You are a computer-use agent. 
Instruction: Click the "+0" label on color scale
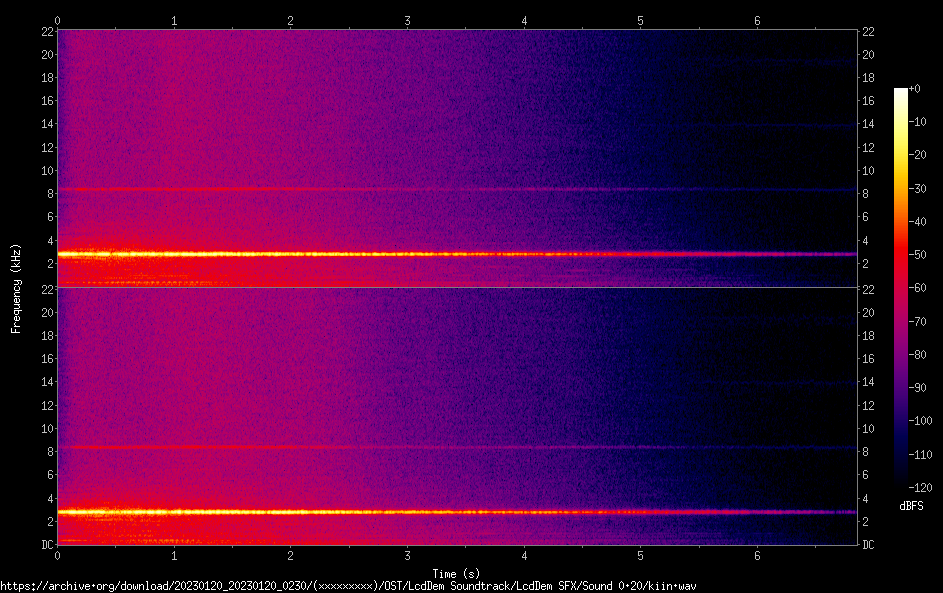[915, 89]
